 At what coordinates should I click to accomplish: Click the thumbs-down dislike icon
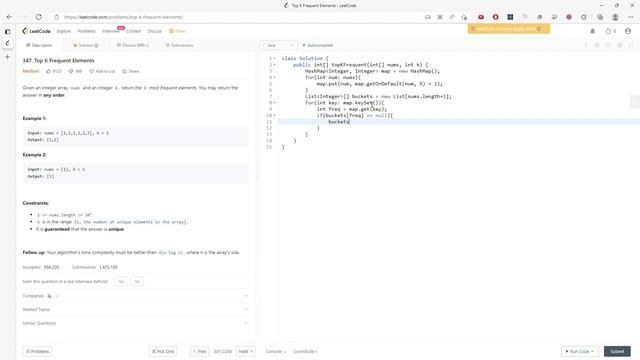(71, 71)
